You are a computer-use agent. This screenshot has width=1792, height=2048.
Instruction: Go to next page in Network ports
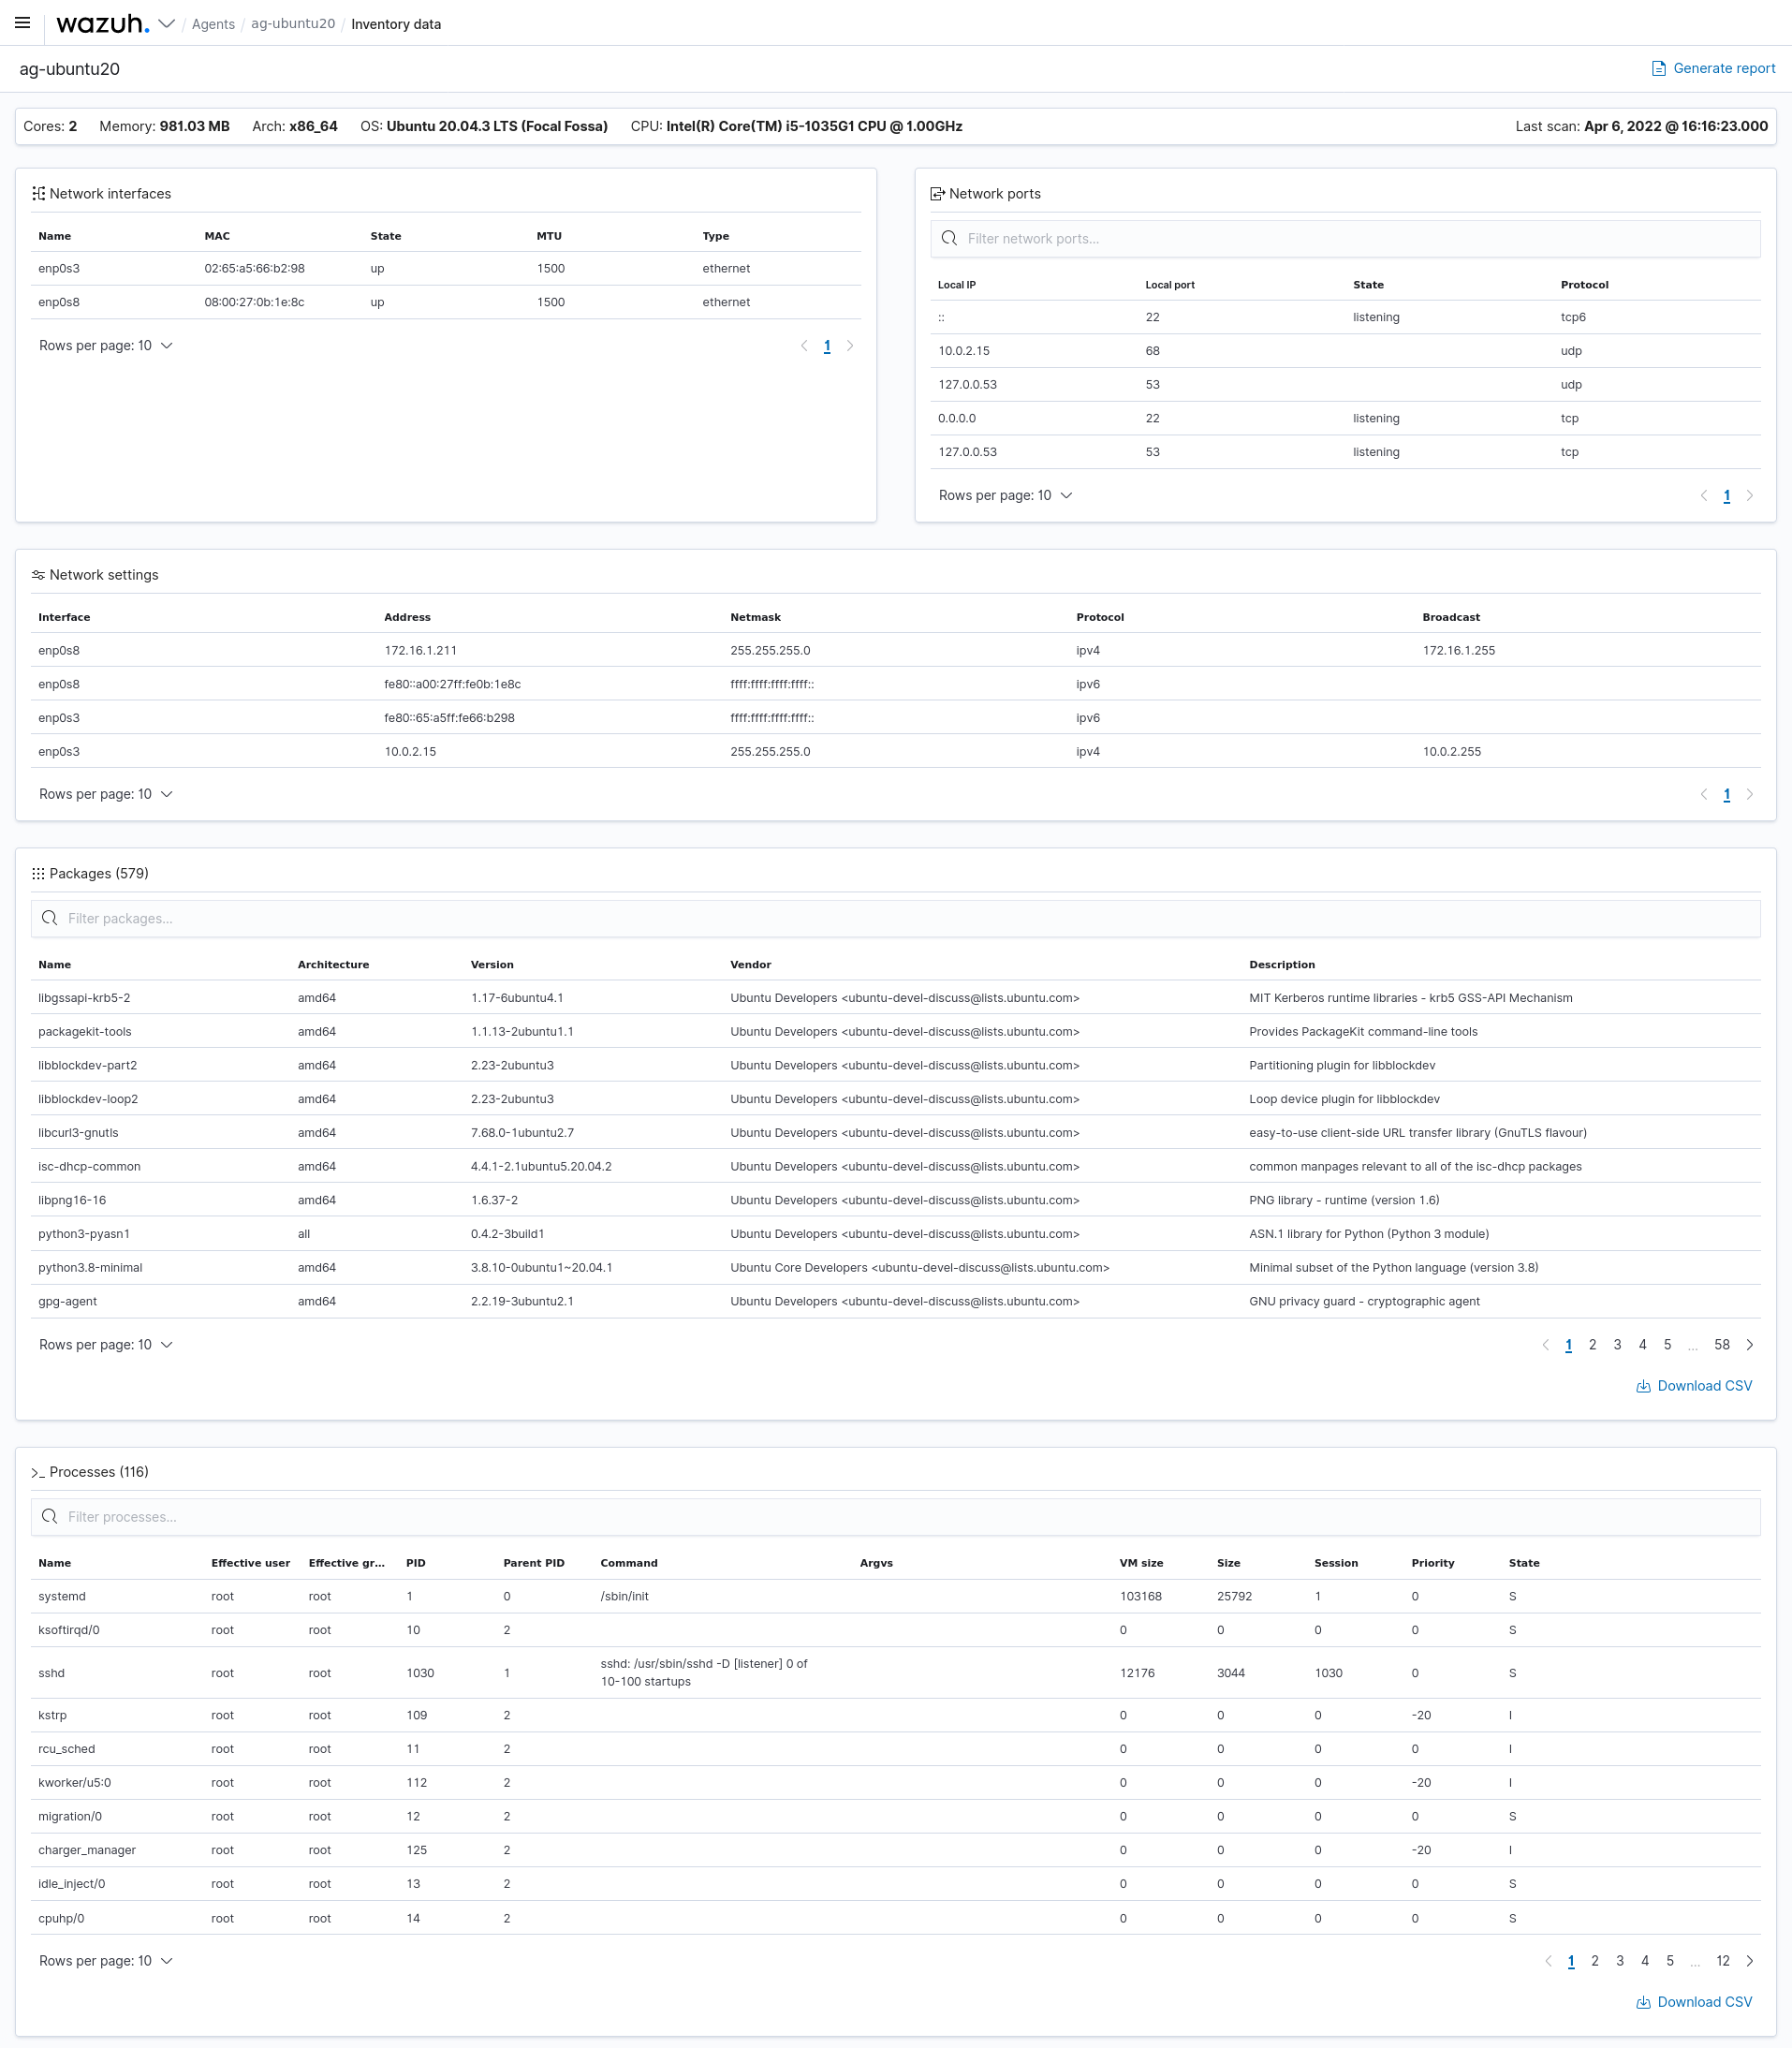[1749, 496]
